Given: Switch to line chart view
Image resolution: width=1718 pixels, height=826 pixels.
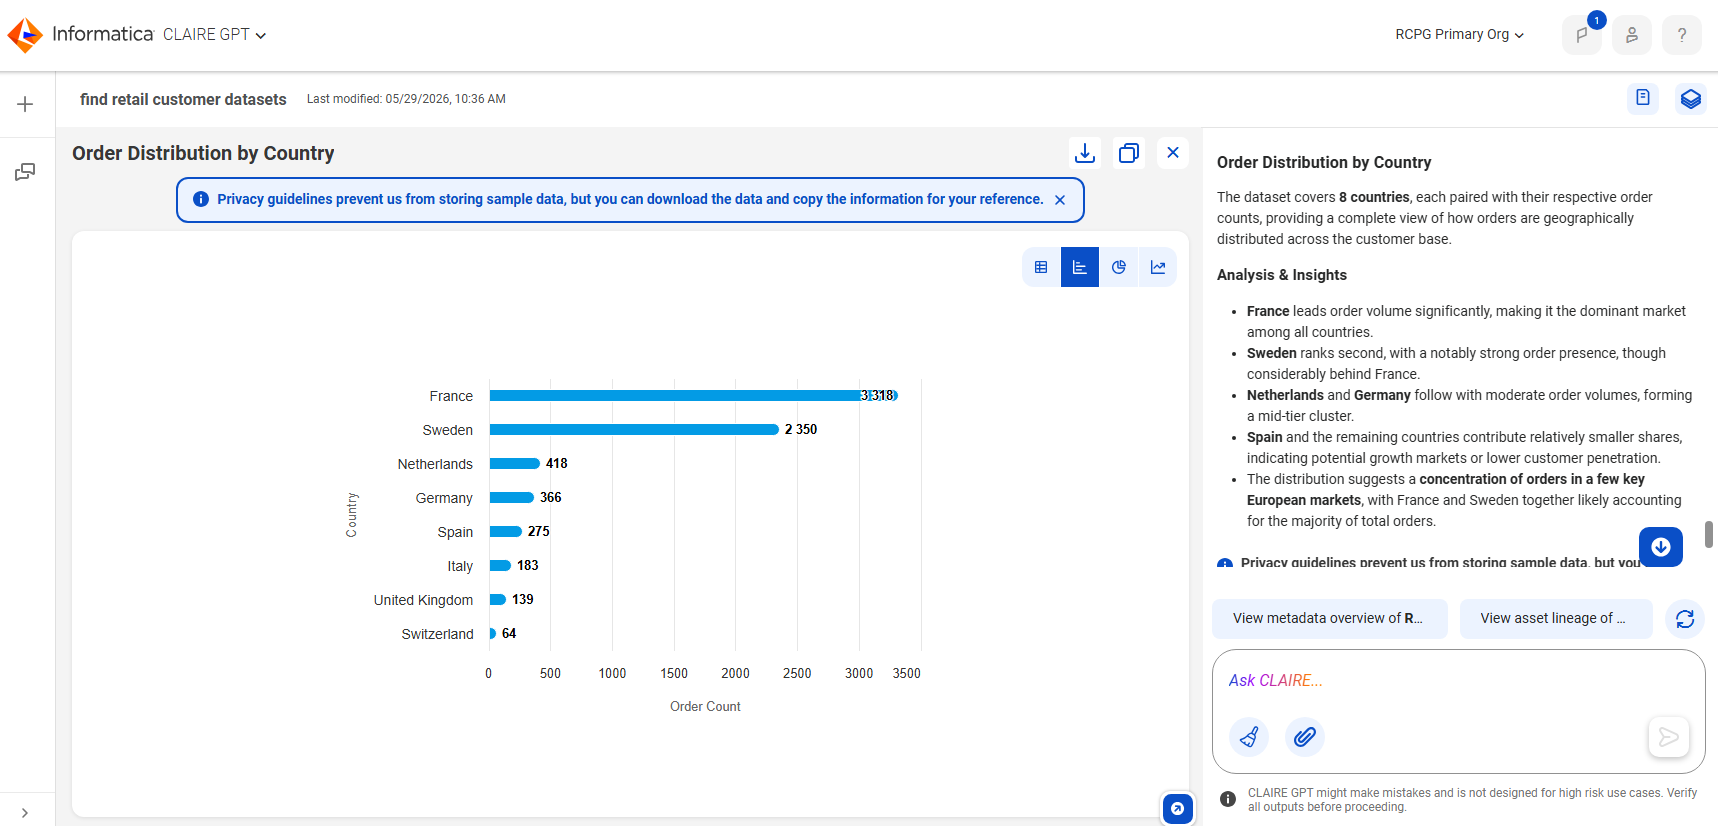Looking at the screenshot, I should click(1158, 267).
